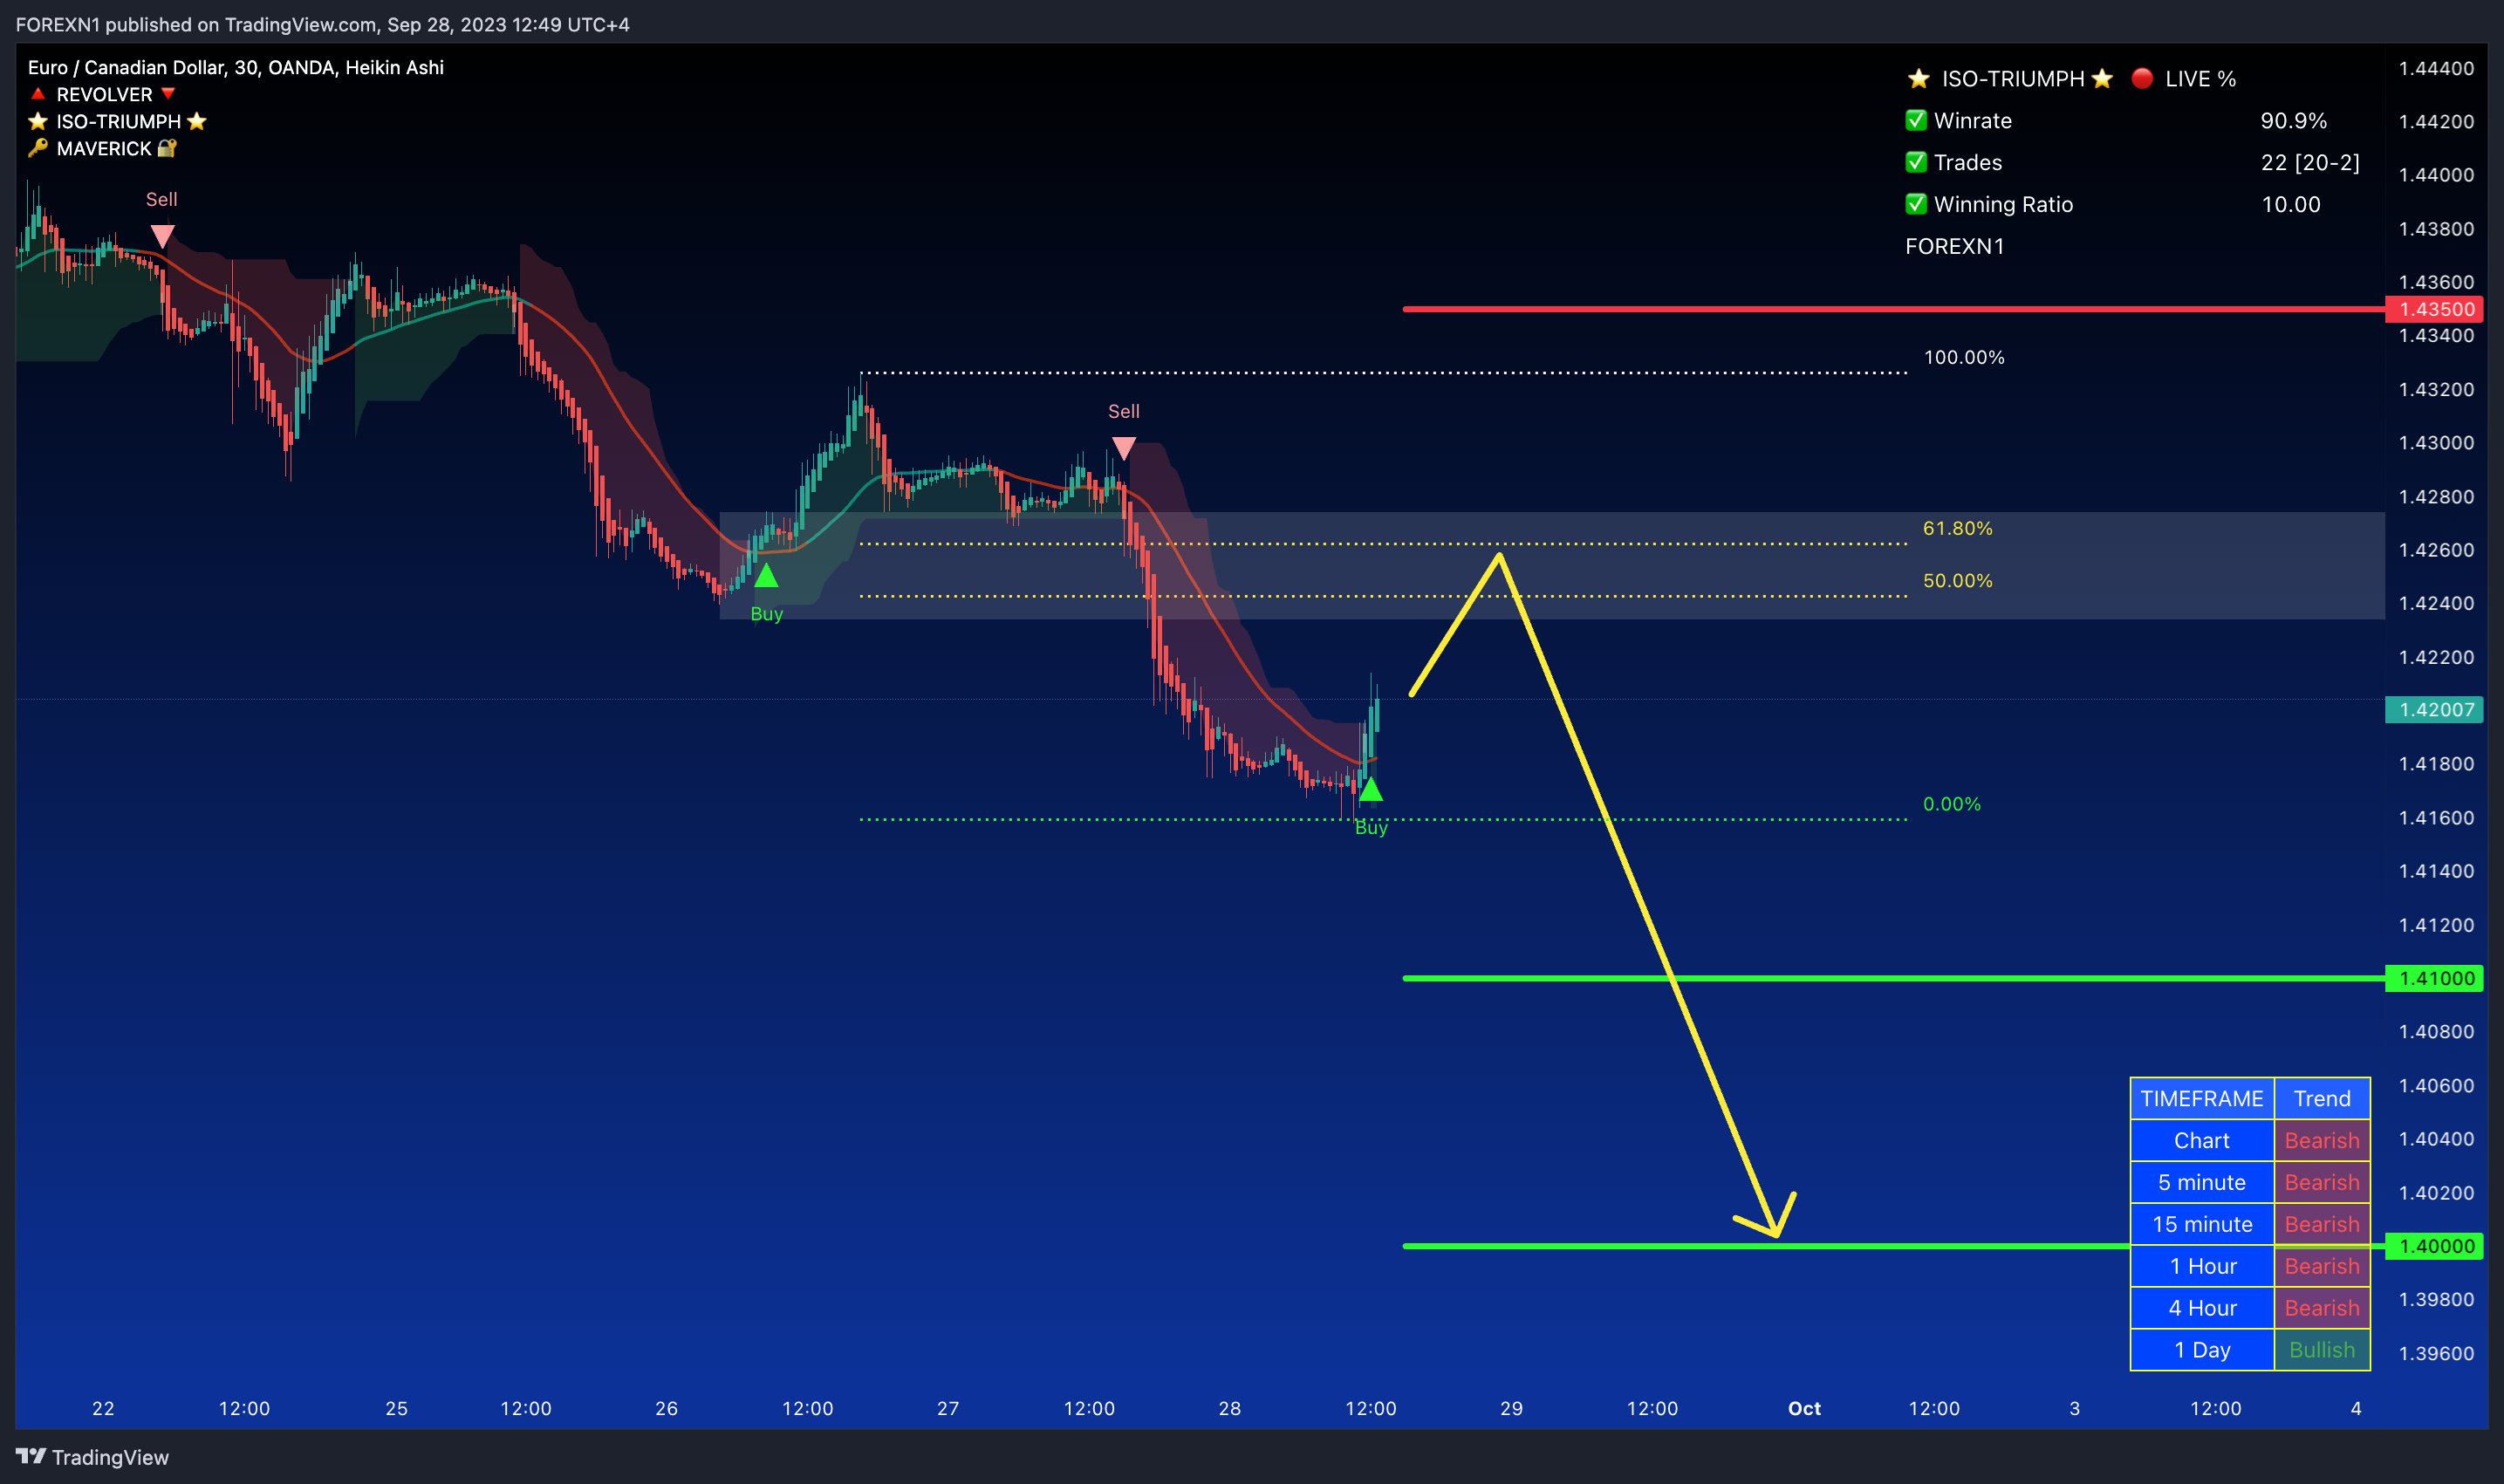This screenshot has width=2504, height=1484.
Task: Click the FOREXN1 author label in stats panel
Action: tap(1955, 246)
